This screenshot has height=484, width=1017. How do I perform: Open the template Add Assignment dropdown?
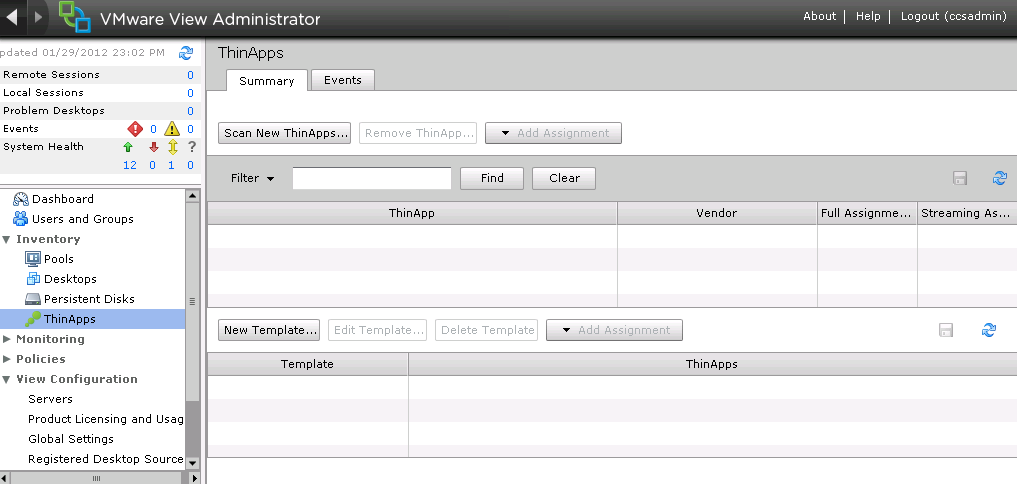[614, 330]
